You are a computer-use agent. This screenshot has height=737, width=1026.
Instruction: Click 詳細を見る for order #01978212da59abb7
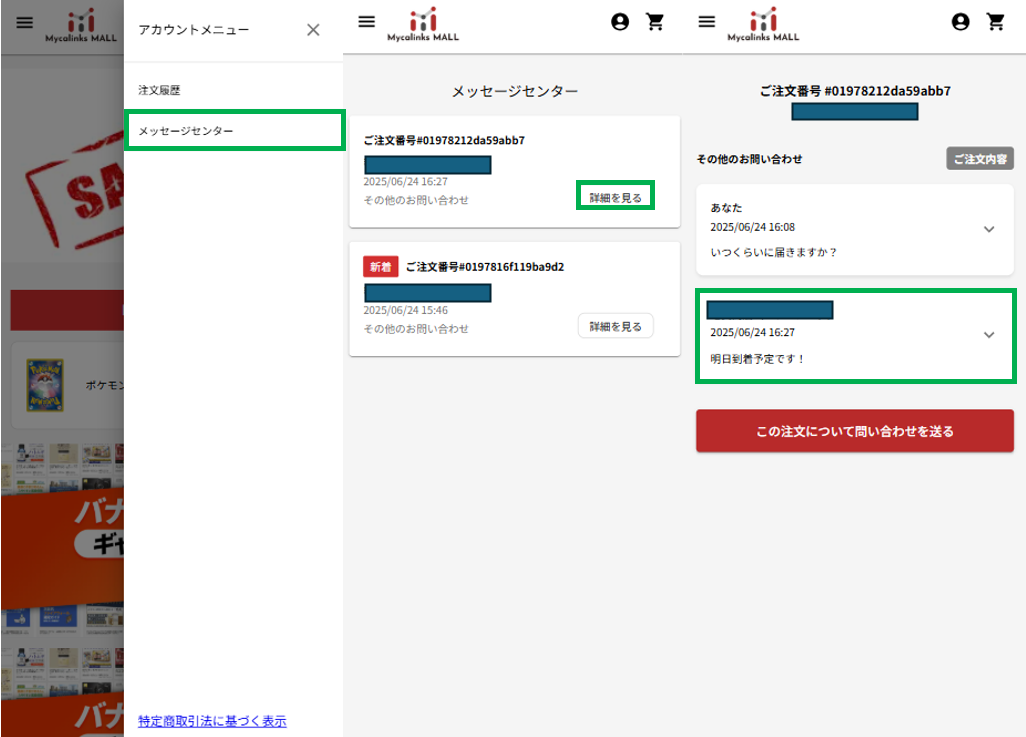[615, 197]
